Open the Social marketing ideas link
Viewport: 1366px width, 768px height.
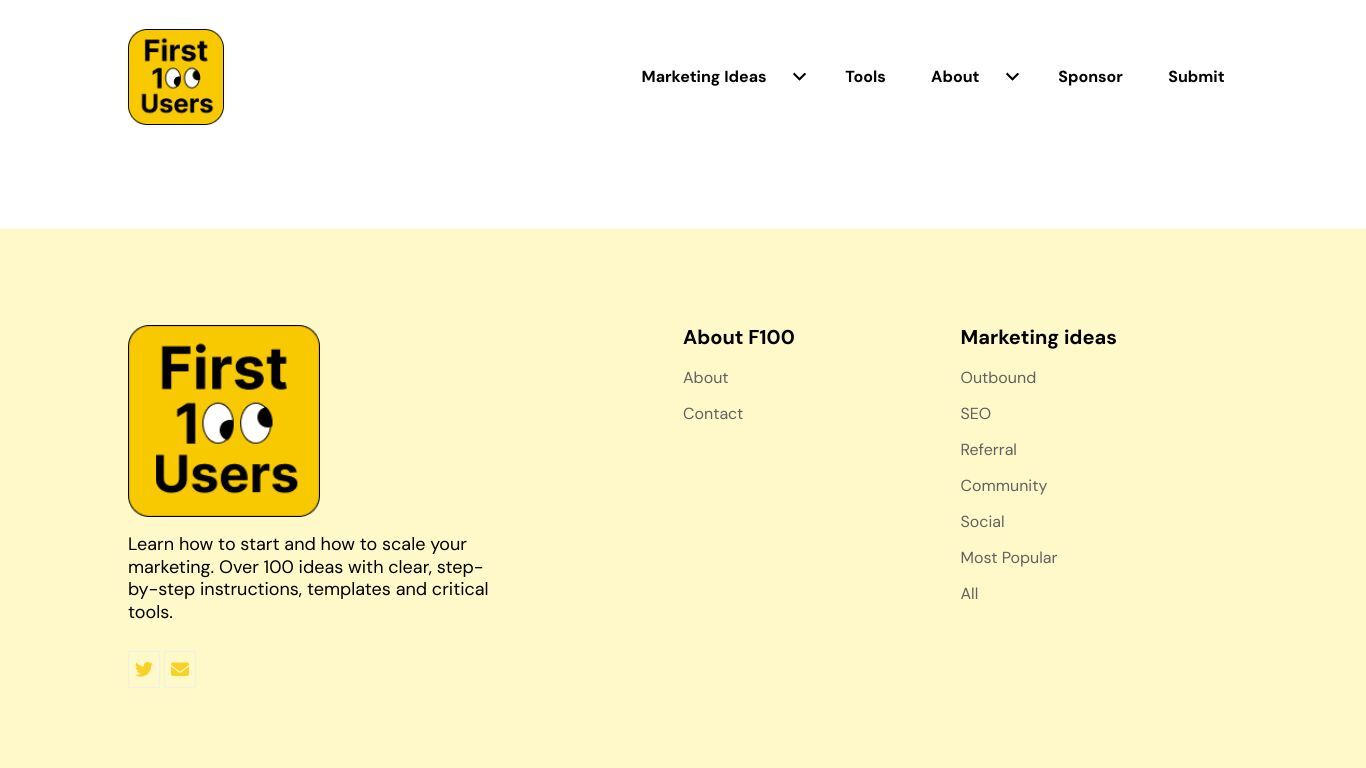[x=982, y=522]
